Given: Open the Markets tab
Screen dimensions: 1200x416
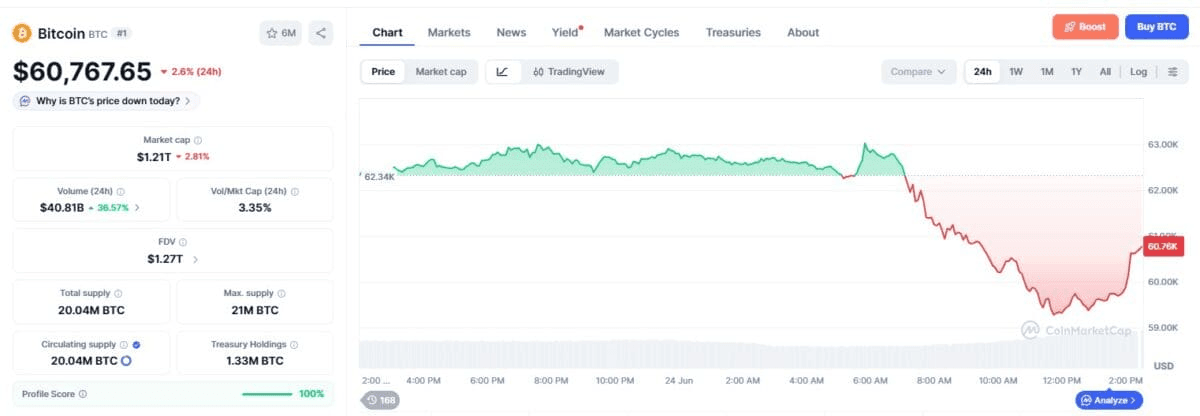Looking at the screenshot, I should [449, 32].
